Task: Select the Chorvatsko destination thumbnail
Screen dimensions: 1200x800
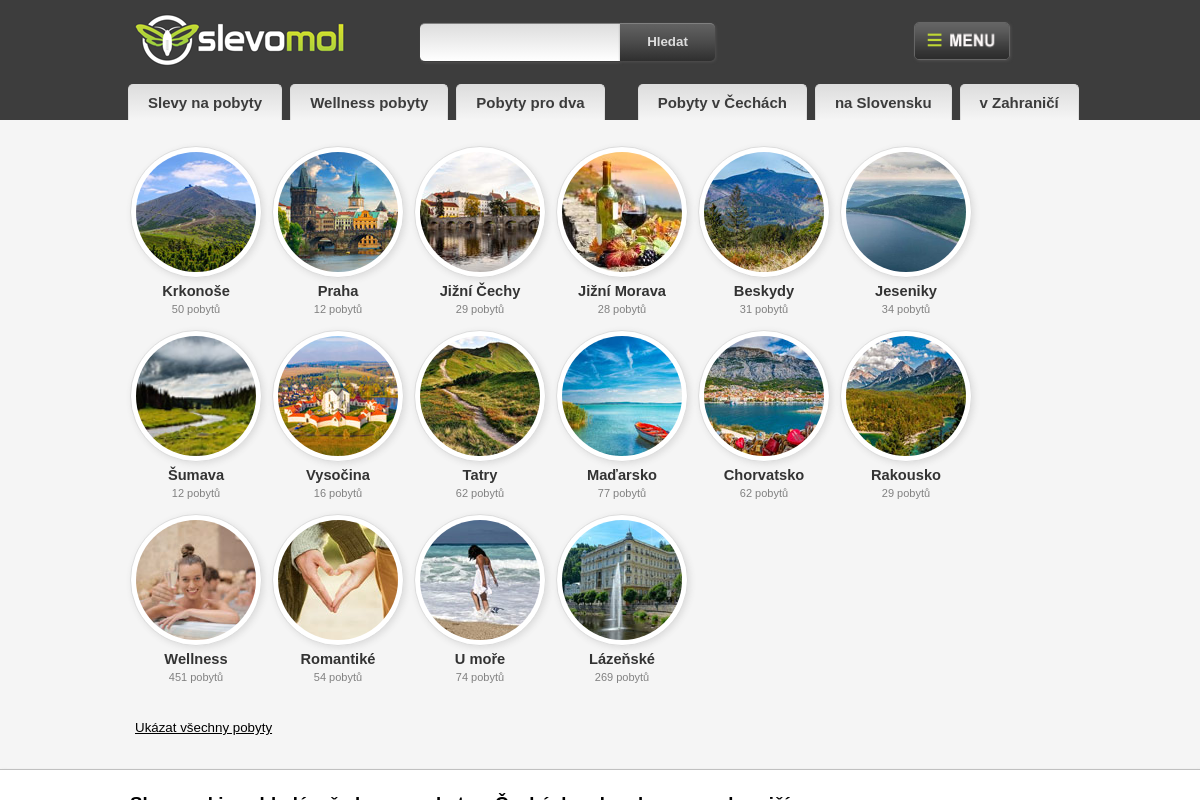Action: pos(764,396)
